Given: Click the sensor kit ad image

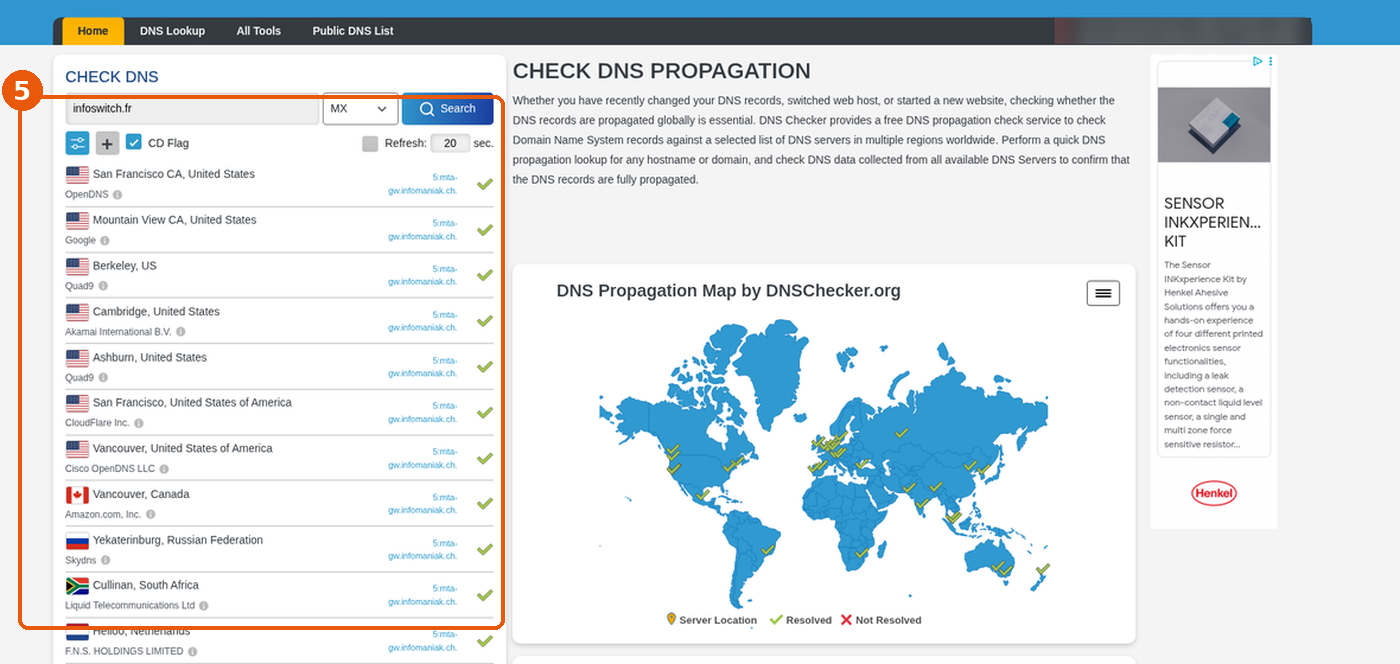Looking at the screenshot, I should [1214, 125].
